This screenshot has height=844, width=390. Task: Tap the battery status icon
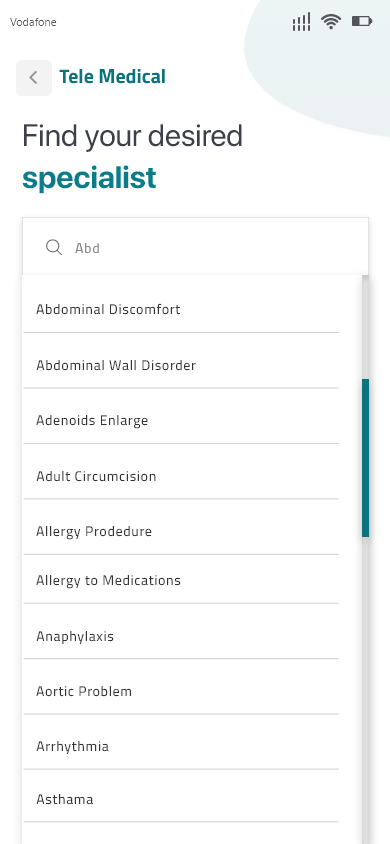pos(361,22)
